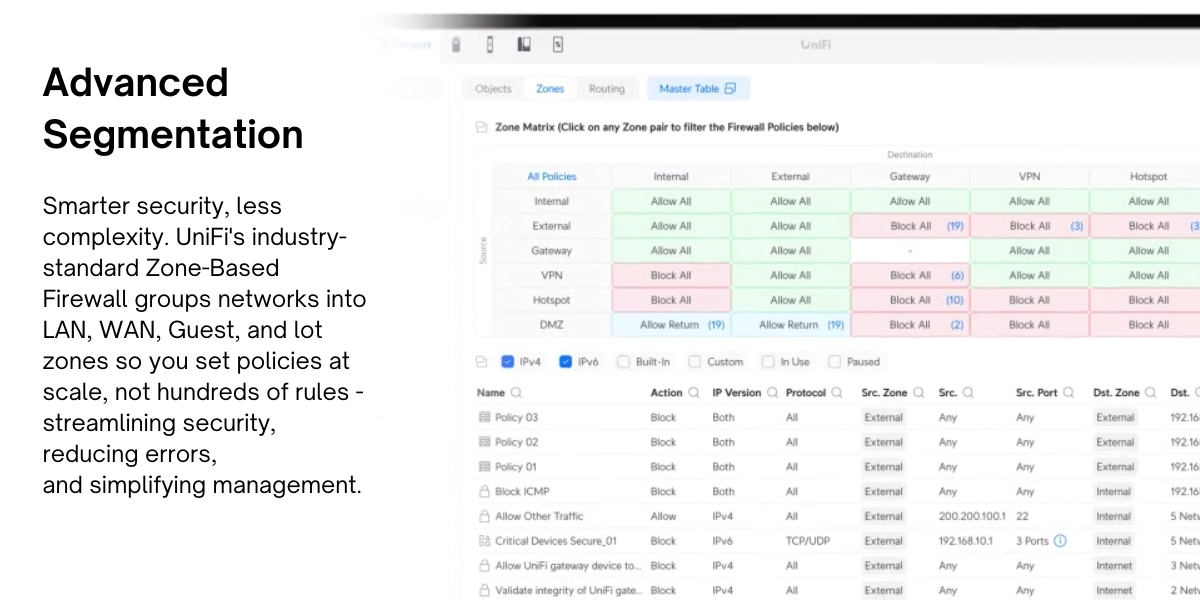1200x600 pixels.
Task: Click the Network label in top bar
Action: 412,45
